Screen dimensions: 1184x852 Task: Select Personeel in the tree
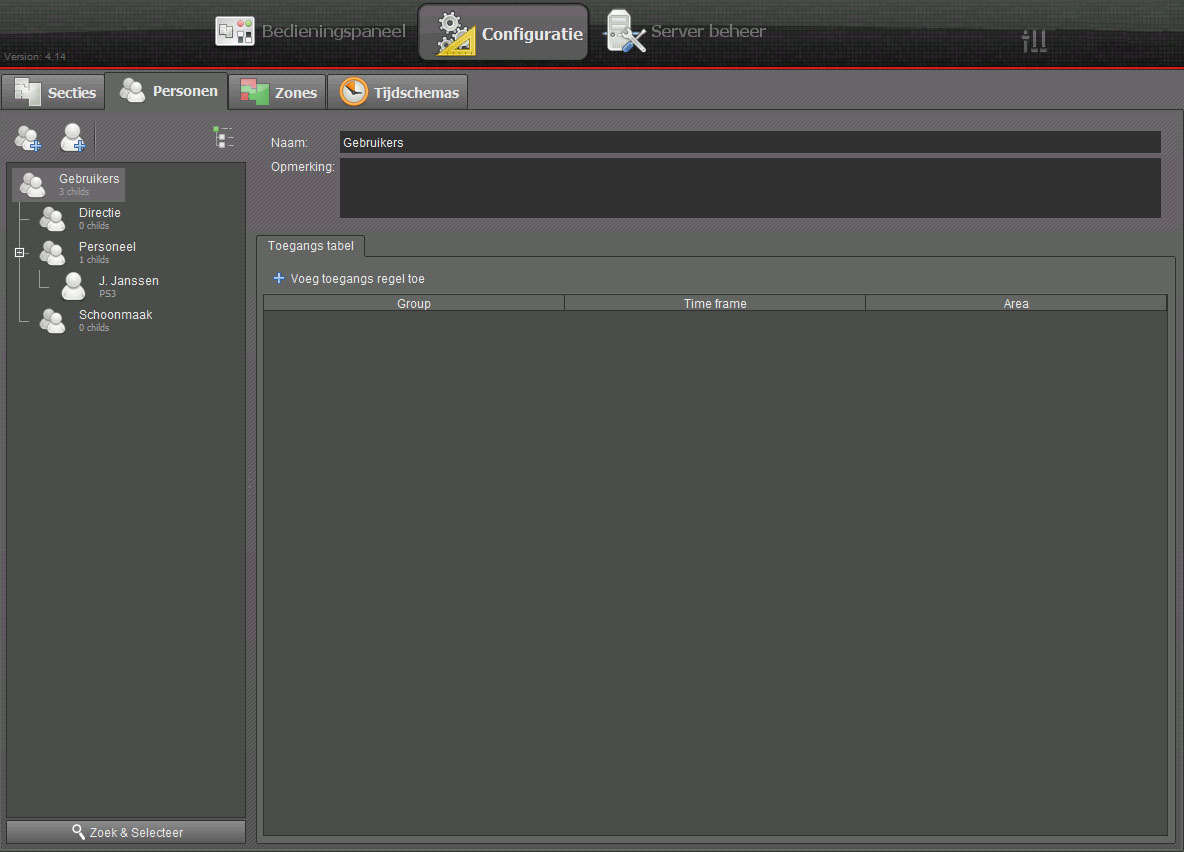coord(107,247)
